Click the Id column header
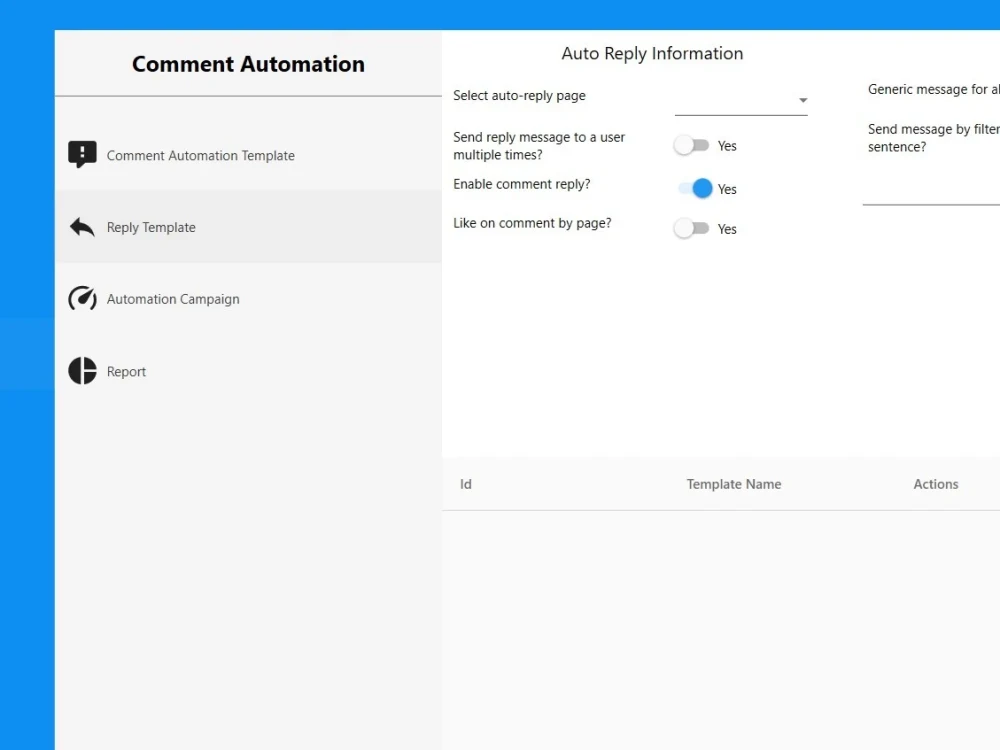The width and height of the screenshot is (1000, 750). pyautogui.click(x=465, y=484)
